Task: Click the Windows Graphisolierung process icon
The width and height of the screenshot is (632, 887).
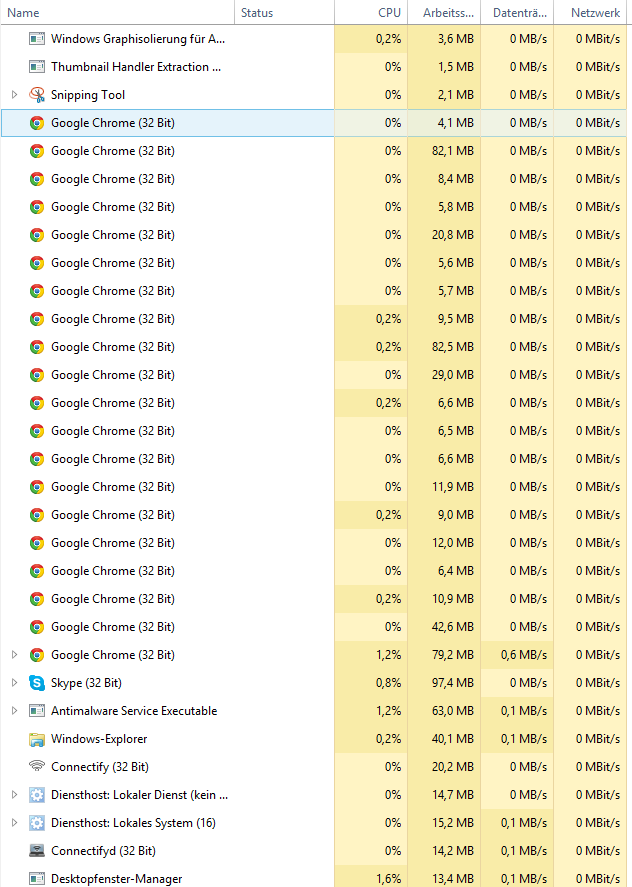Action: (37, 39)
